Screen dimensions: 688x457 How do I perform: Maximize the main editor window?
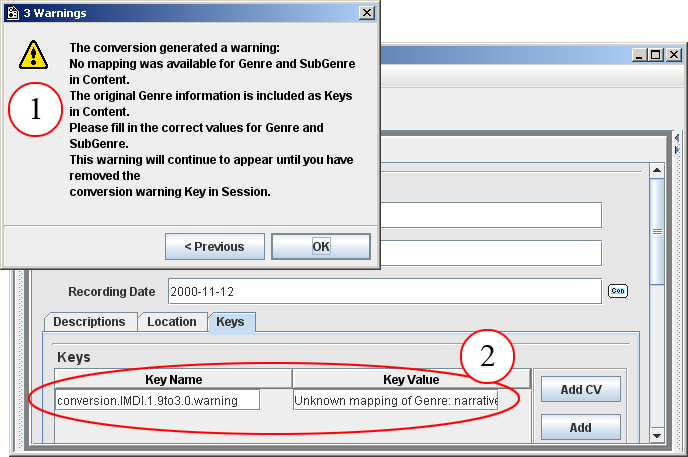pyautogui.click(x=656, y=55)
